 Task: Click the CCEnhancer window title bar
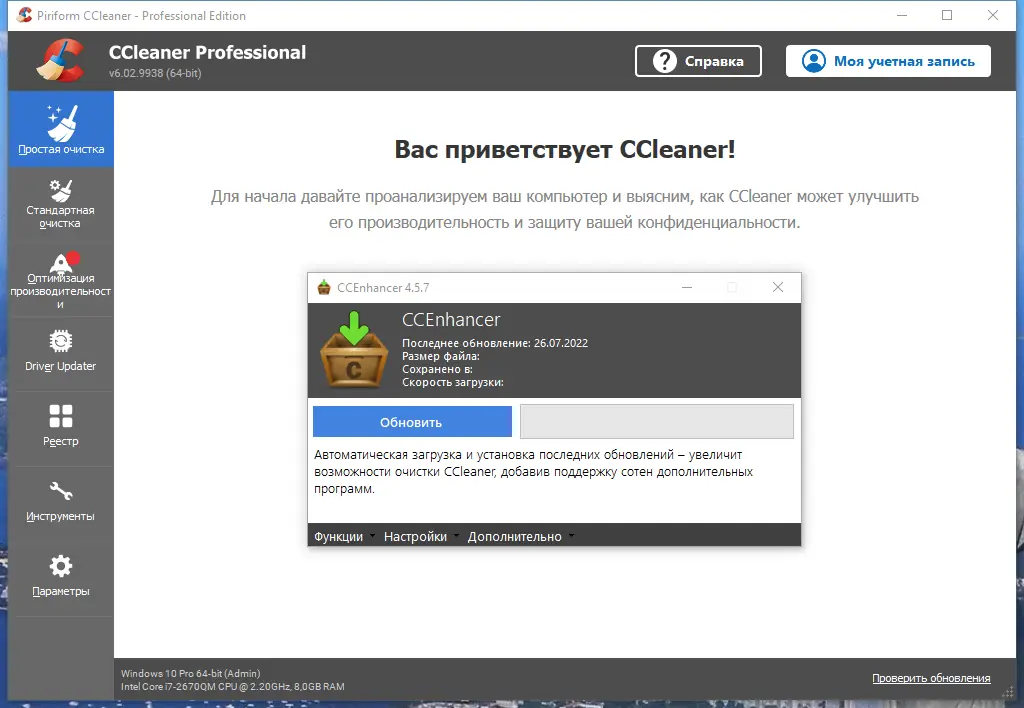pyautogui.click(x=500, y=287)
